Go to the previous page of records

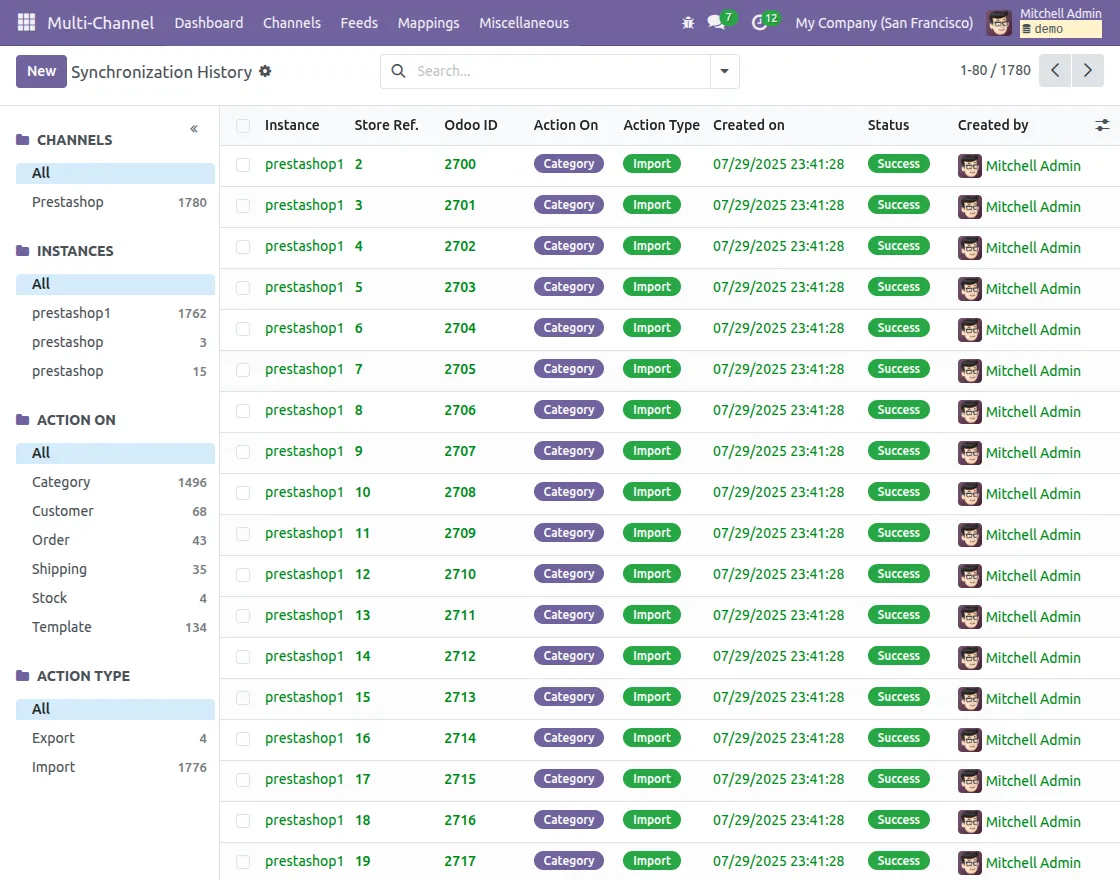tap(1055, 71)
